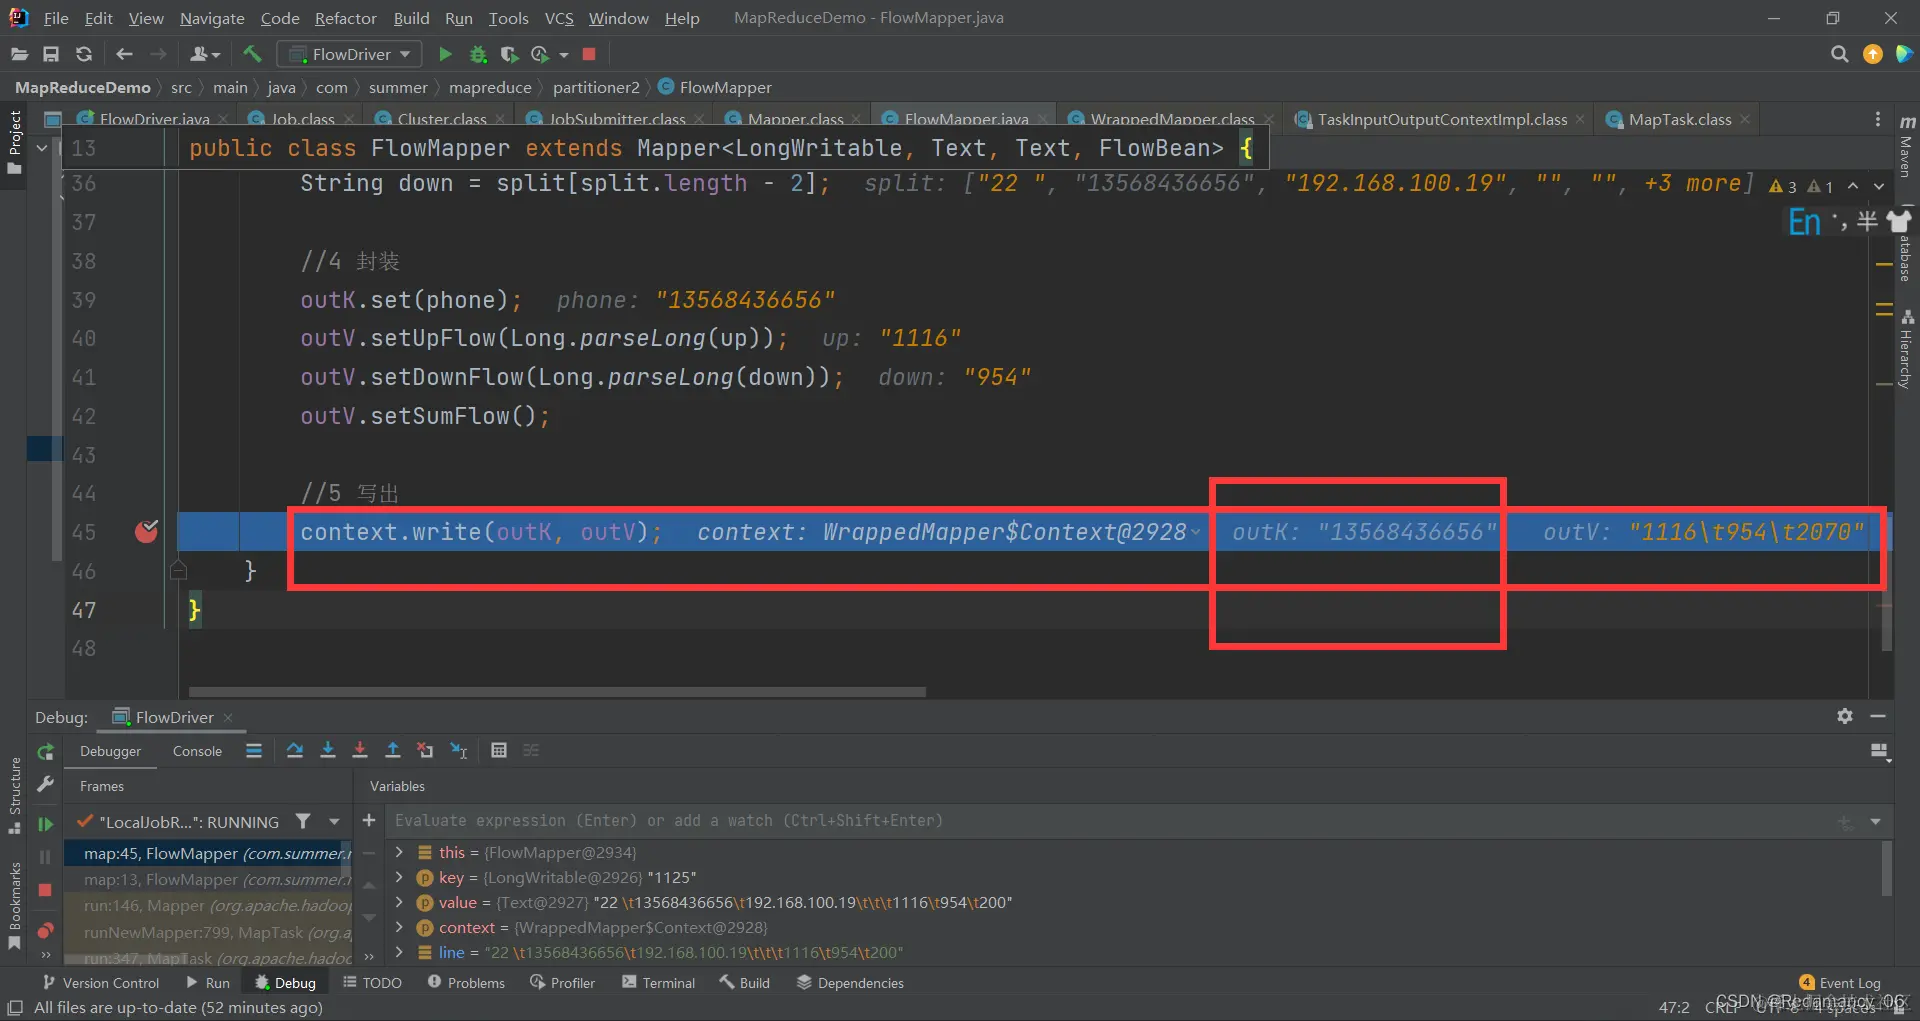Viewport: 1920px width, 1021px height.
Task: Click the Save All toolbar icon
Action: 51,54
